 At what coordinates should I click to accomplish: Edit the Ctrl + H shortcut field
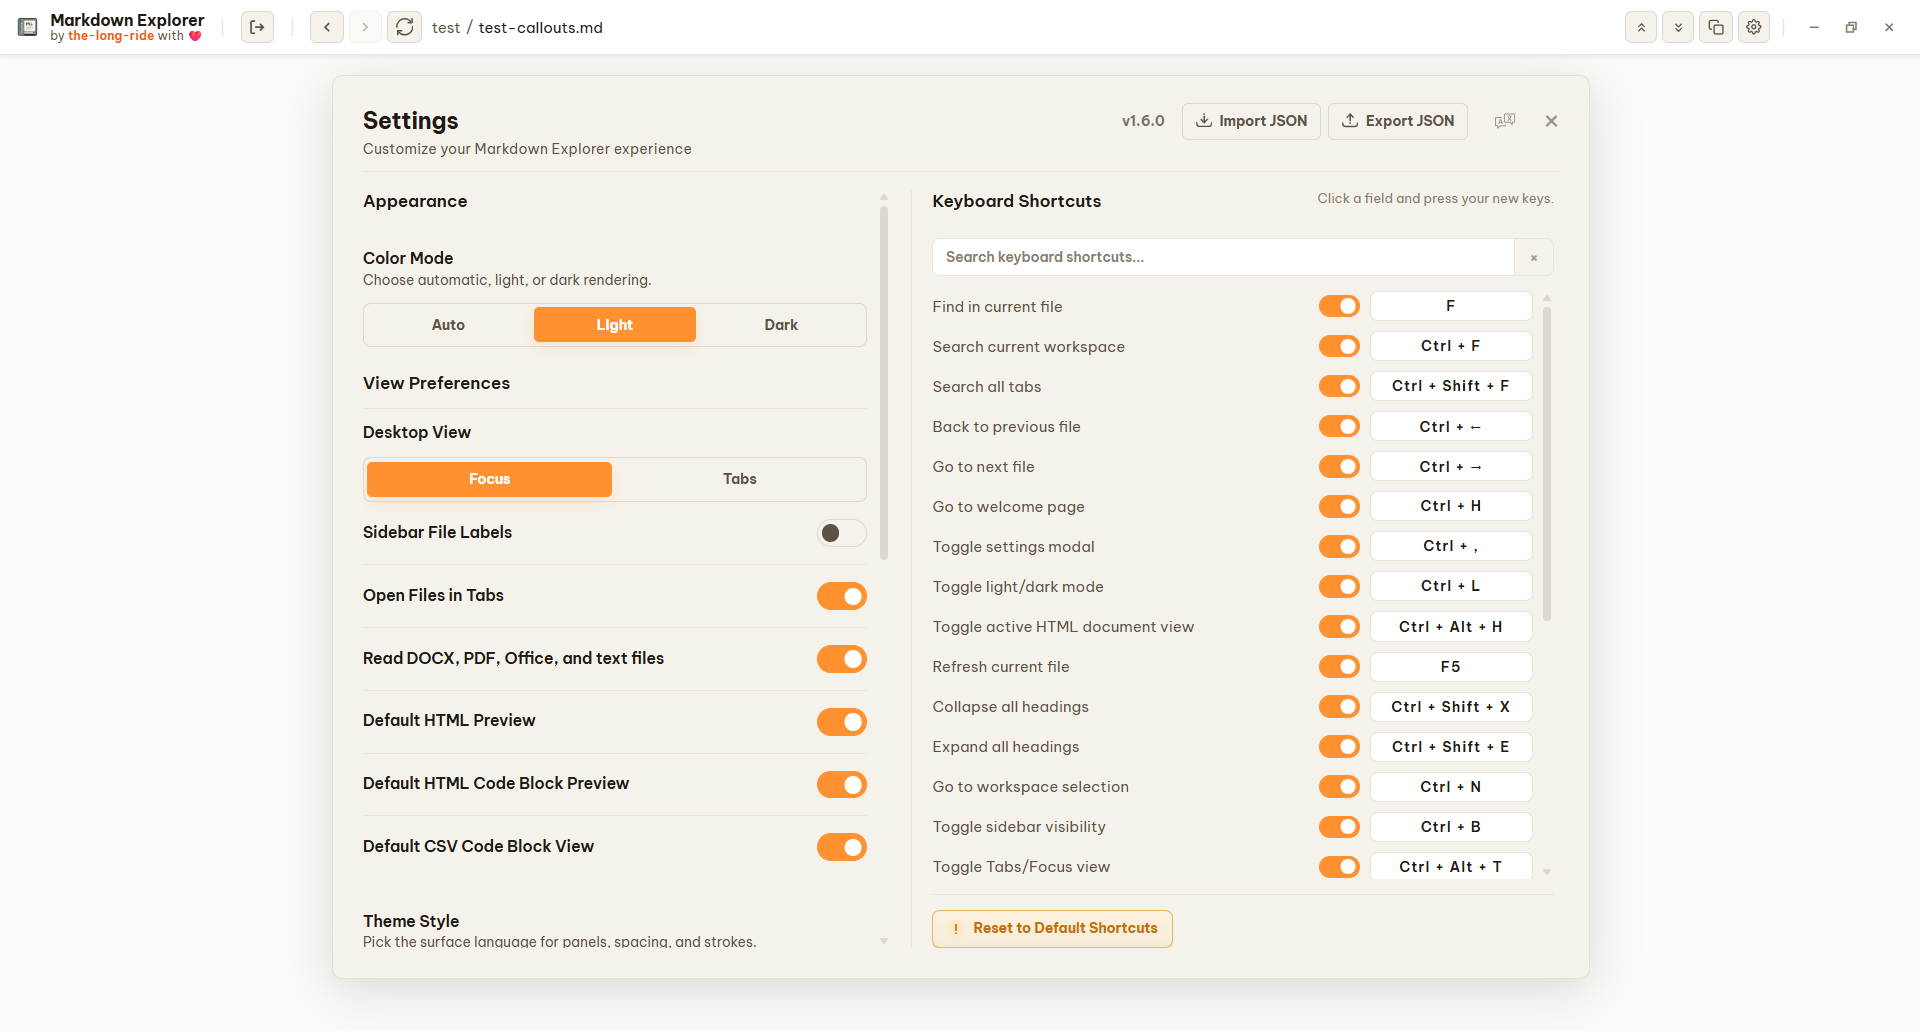(1451, 506)
